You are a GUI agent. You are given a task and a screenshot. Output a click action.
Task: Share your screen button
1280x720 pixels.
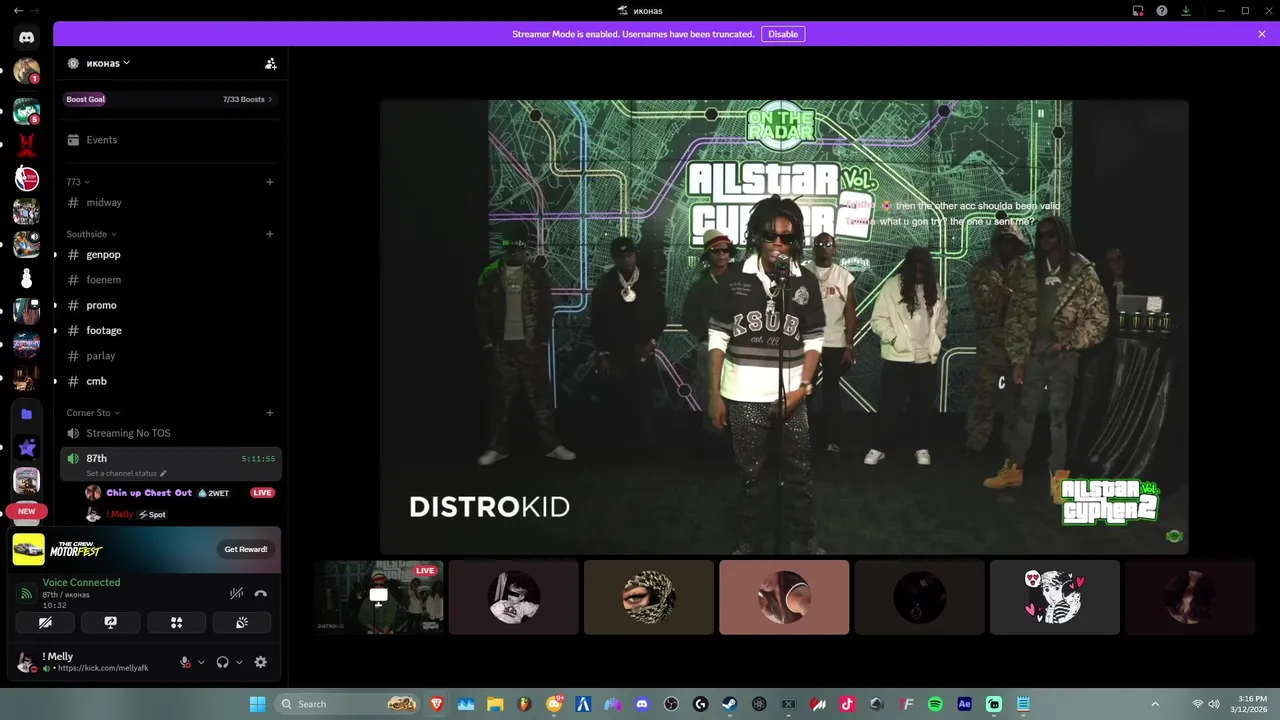click(110, 622)
